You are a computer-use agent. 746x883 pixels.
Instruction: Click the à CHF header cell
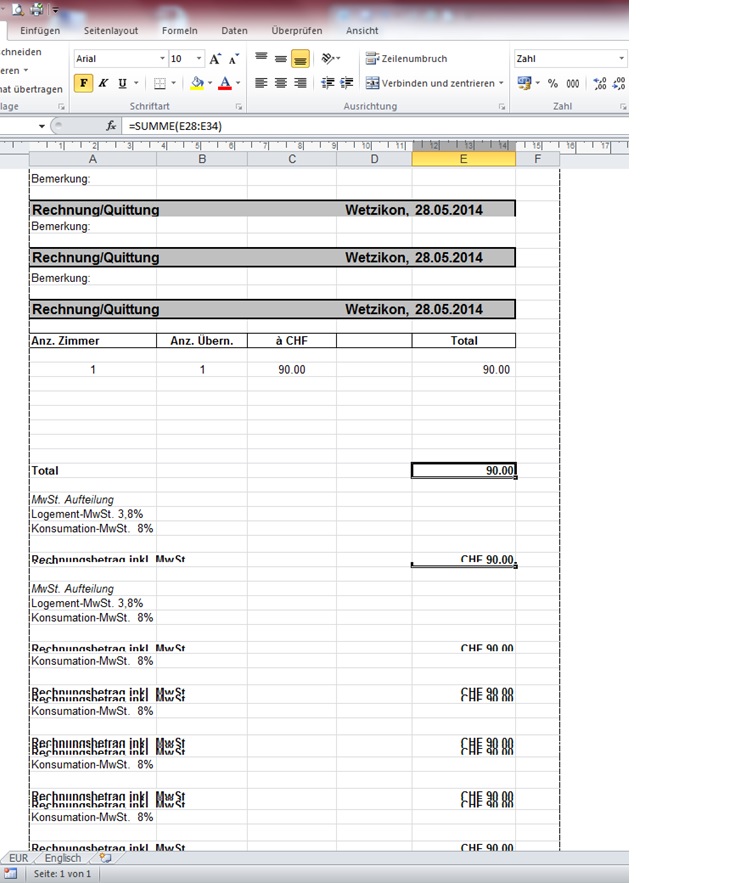(292, 341)
